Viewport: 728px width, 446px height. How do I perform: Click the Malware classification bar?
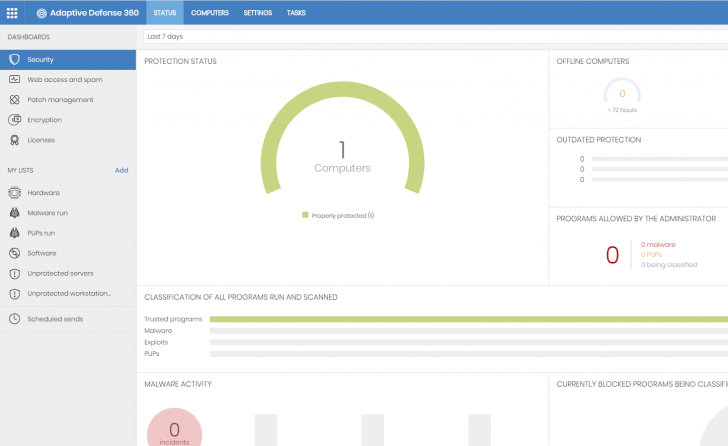tap(468, 331)
